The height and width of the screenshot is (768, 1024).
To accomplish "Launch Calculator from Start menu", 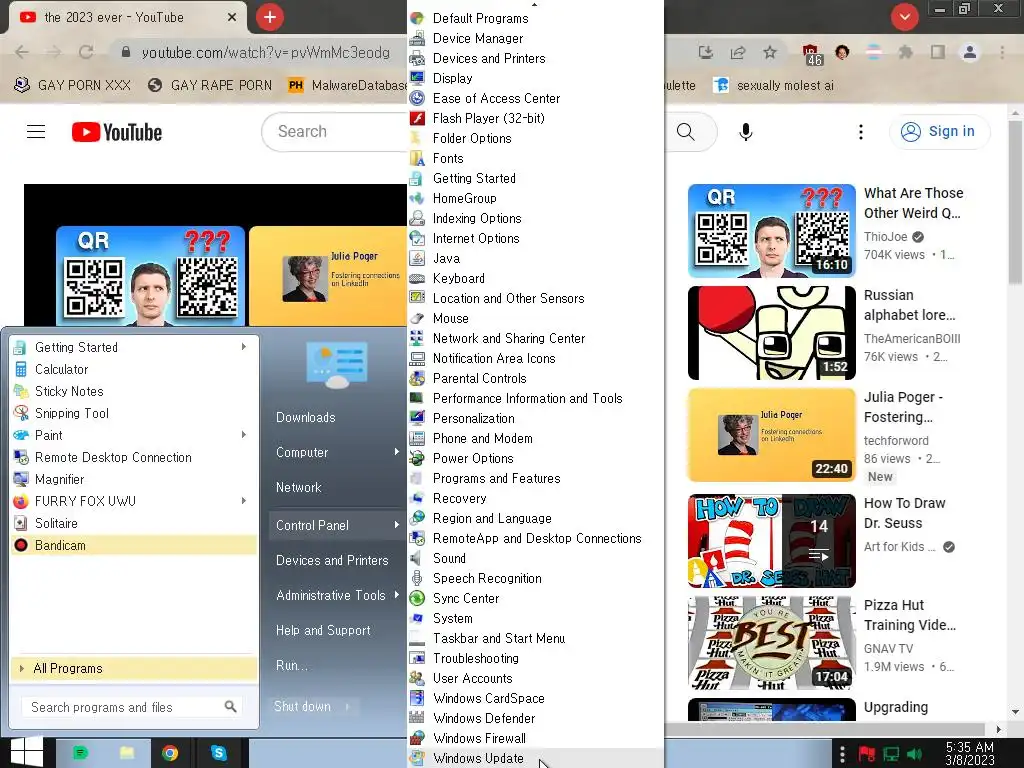I will pyautogui.click(x=134, y=369).
